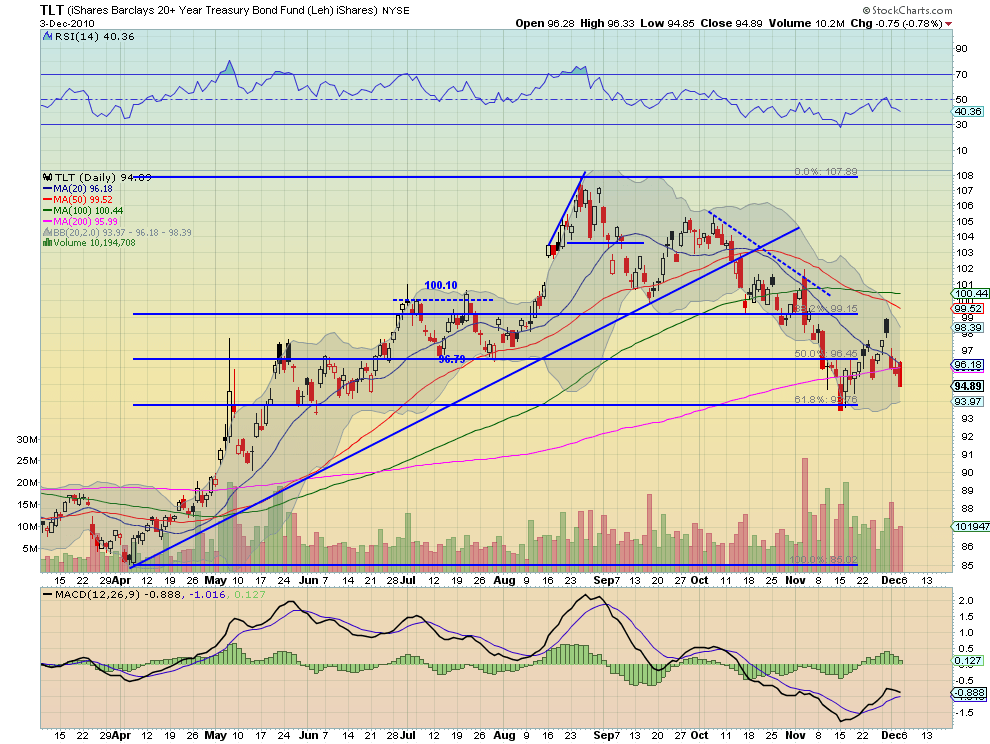Click the Chg -0.75 (-0.78%) value
The height and width of the screenshot is (744, 990).
[x=897, y=23]
